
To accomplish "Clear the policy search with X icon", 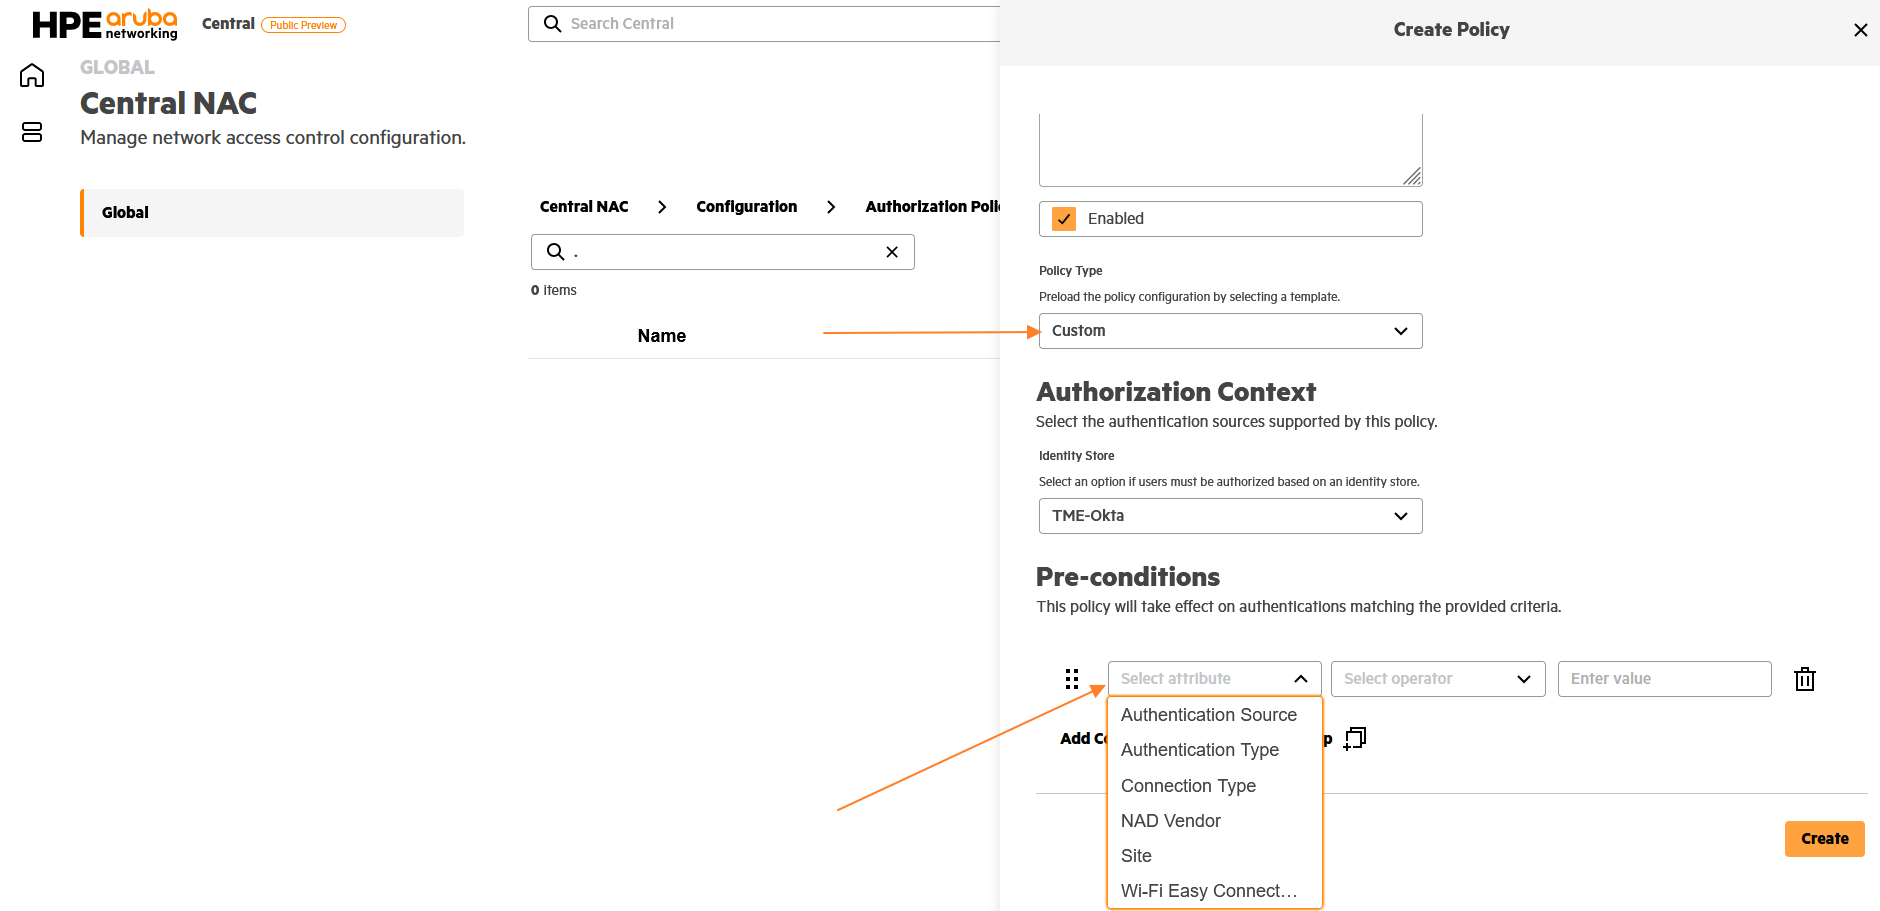I will (892, 252).
